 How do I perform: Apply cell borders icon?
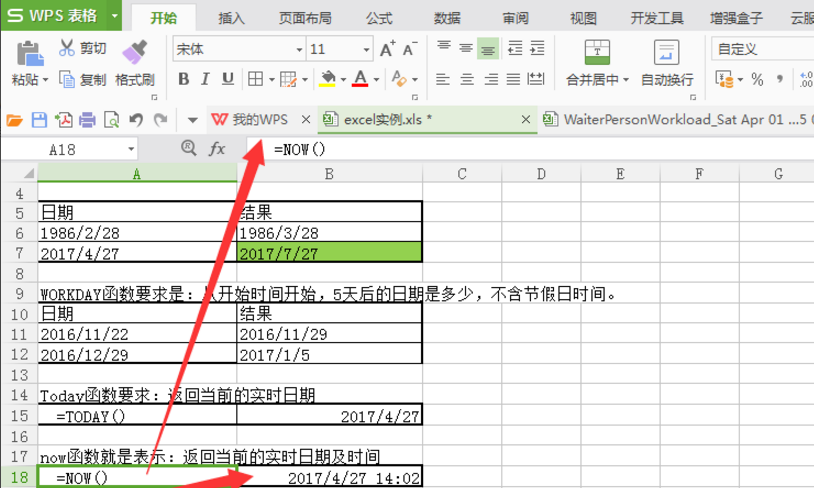pos(255,79)
